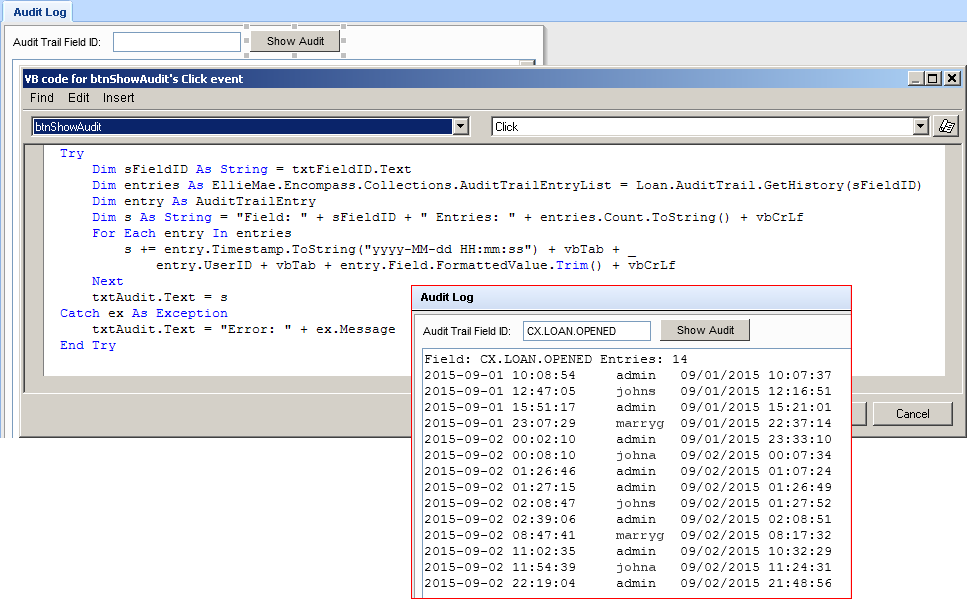Switch to the Audit Log tab at top
This screenshot has width=967, height=599.
tap(39, 12)
